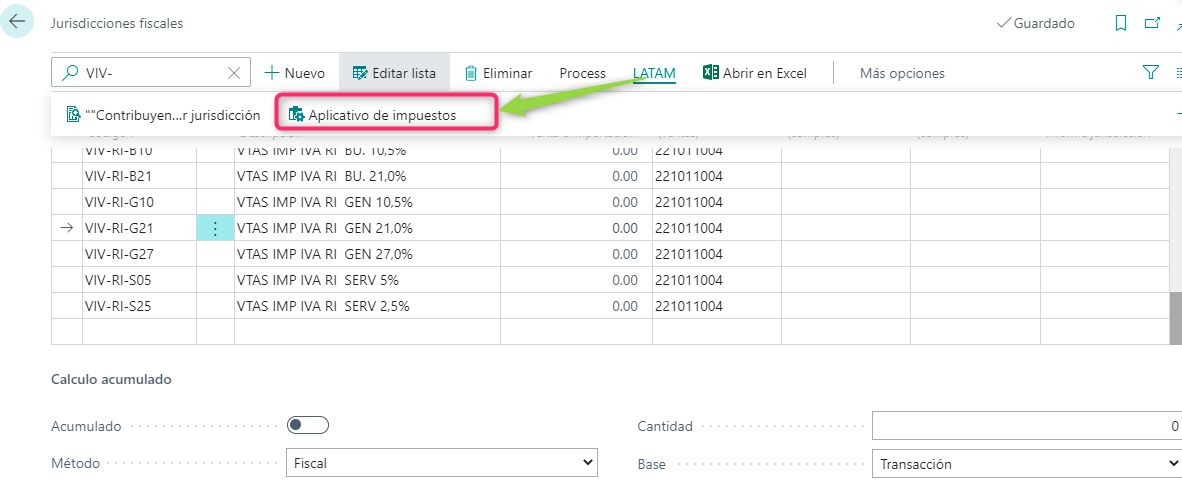This screenshot has height=493, width=1182.
Task: Click description VTAS IMP IVA RI GEN 10,5%
Action: pos(326,202)
